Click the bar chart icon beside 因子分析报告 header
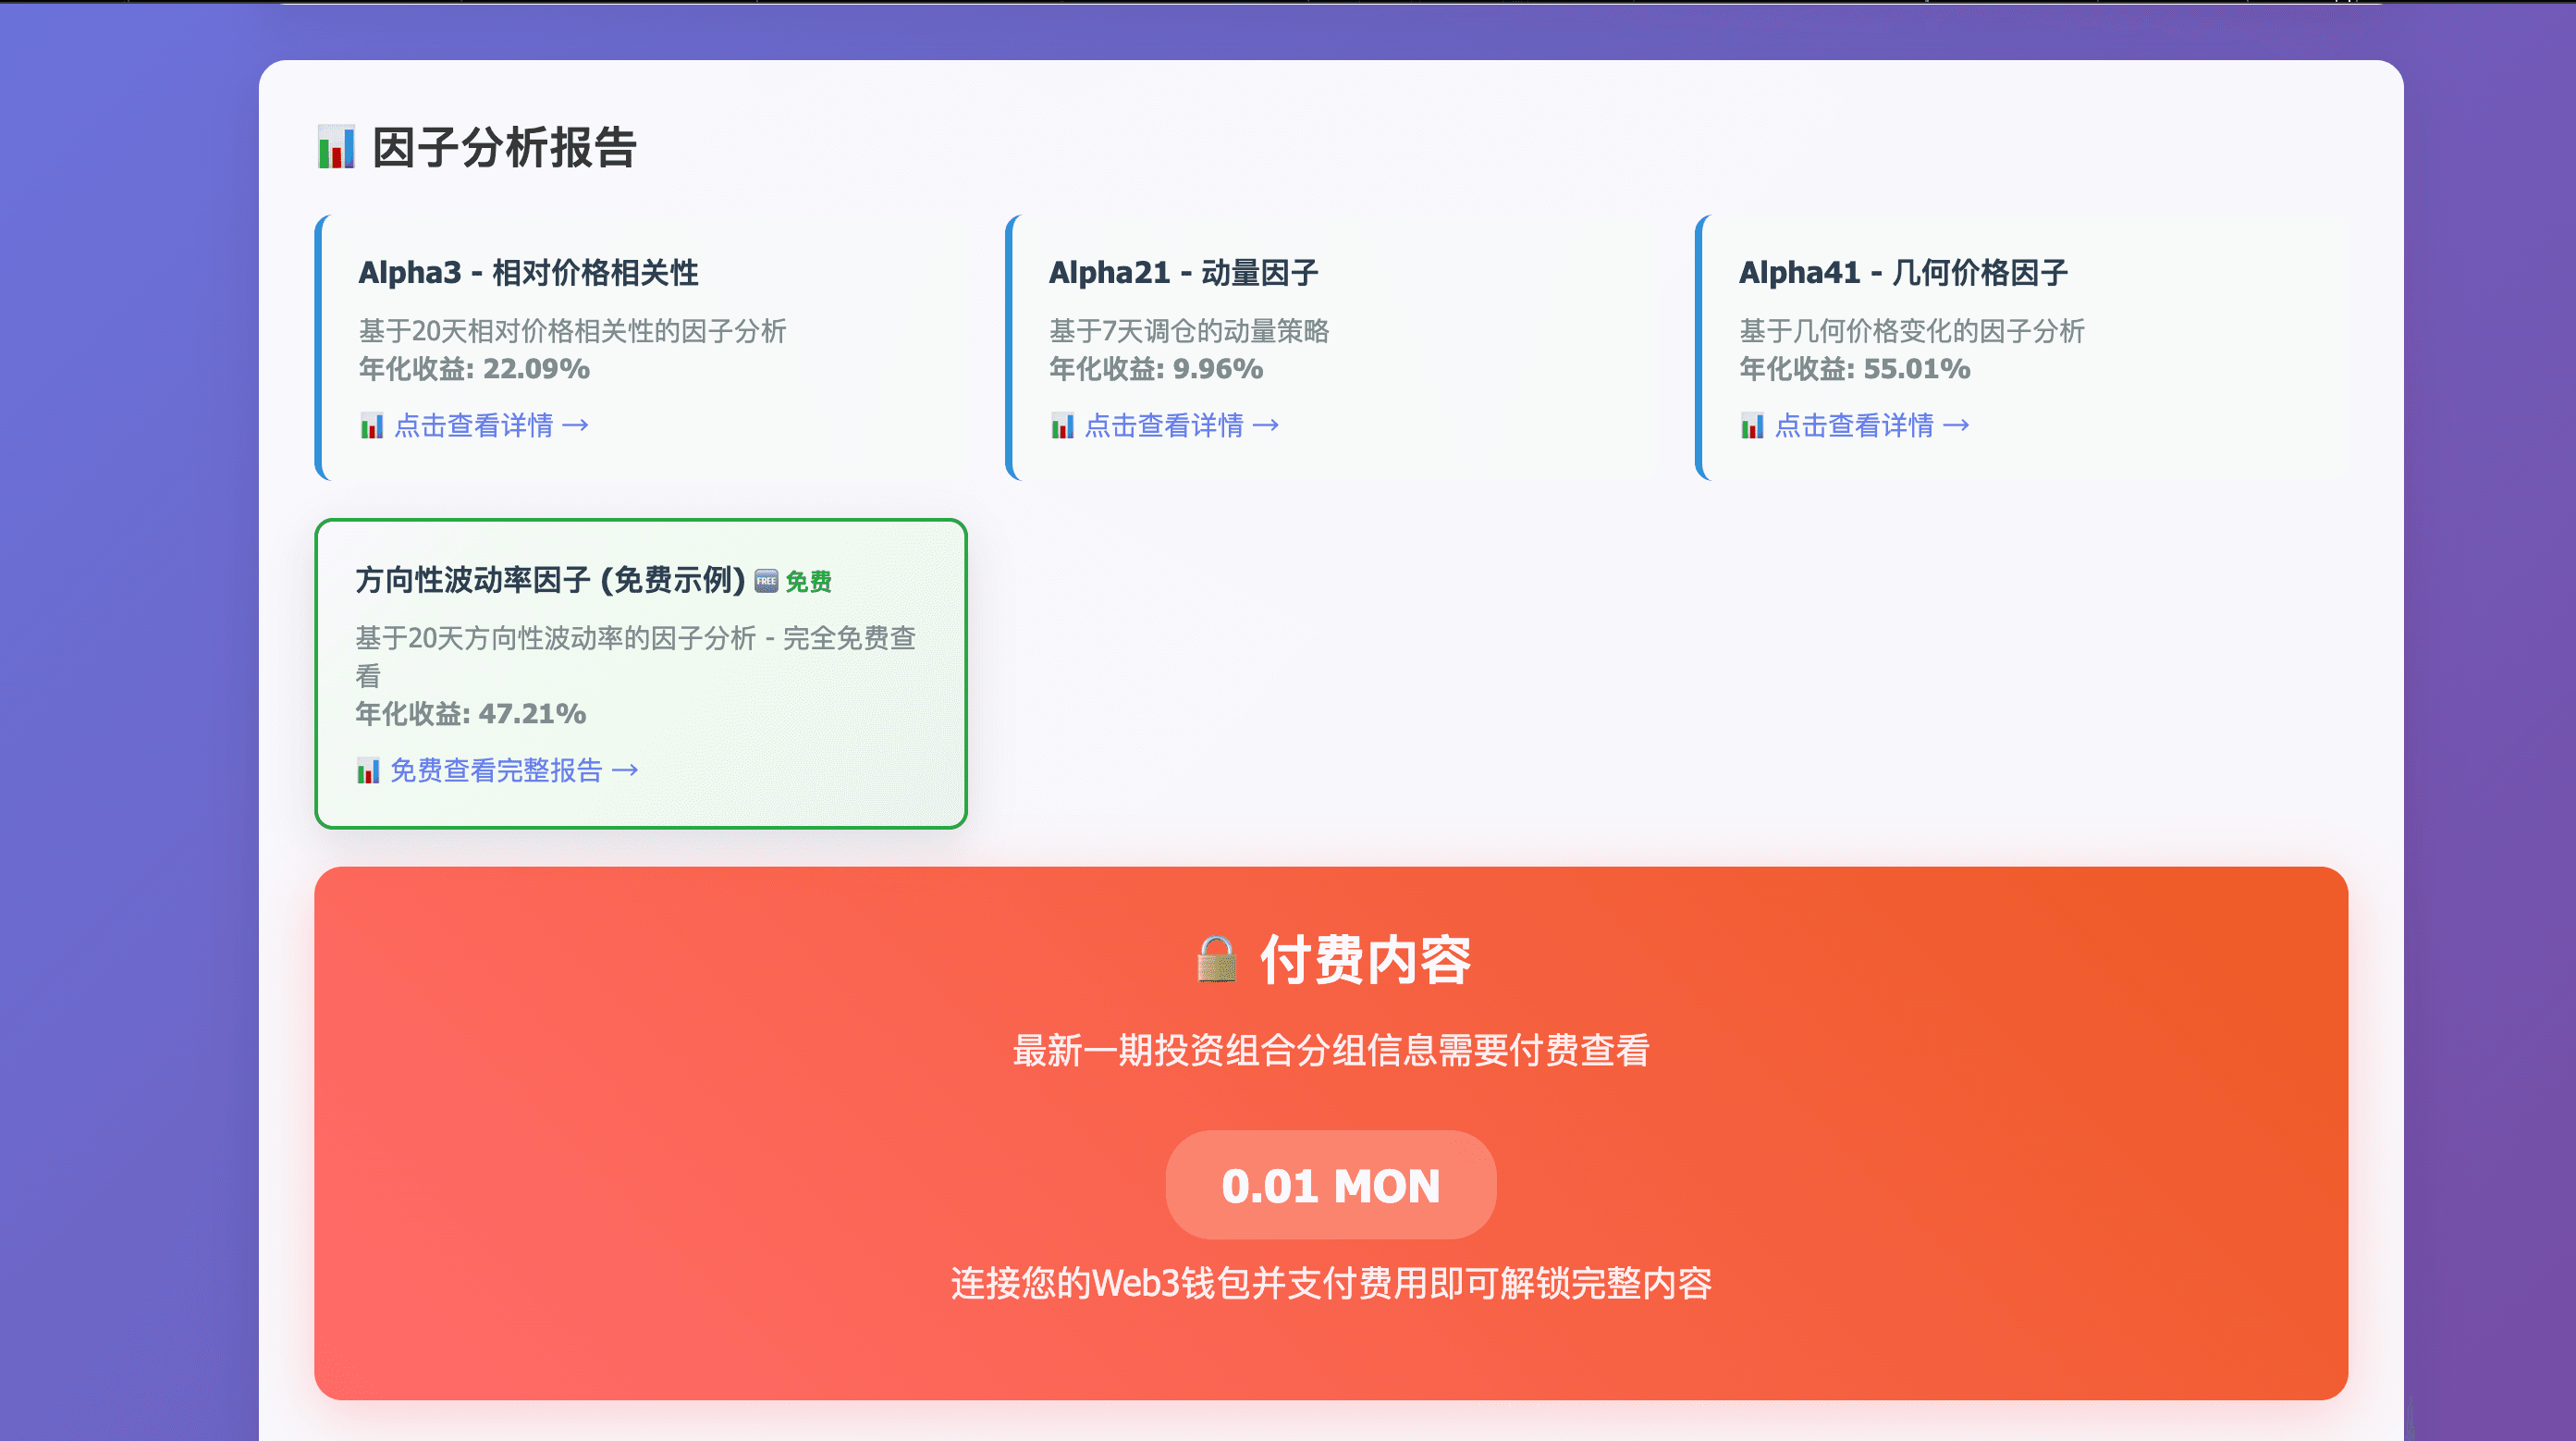The image size is (2576, 1441). point(335,148)
